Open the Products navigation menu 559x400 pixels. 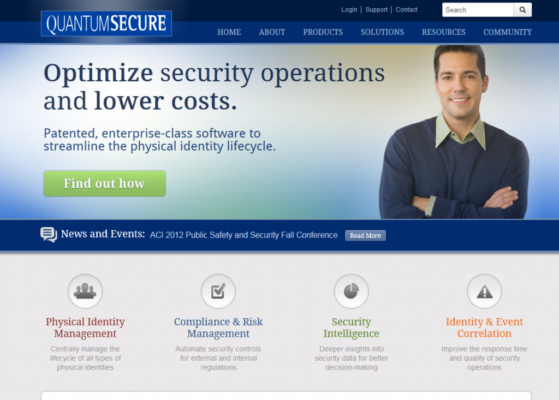coord(323,32)
